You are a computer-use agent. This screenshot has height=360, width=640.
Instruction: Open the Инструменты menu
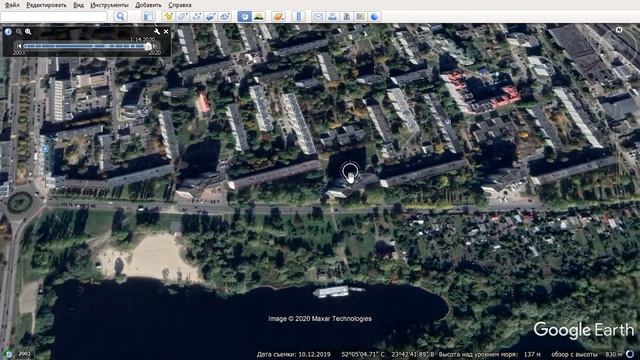point(109,5)
